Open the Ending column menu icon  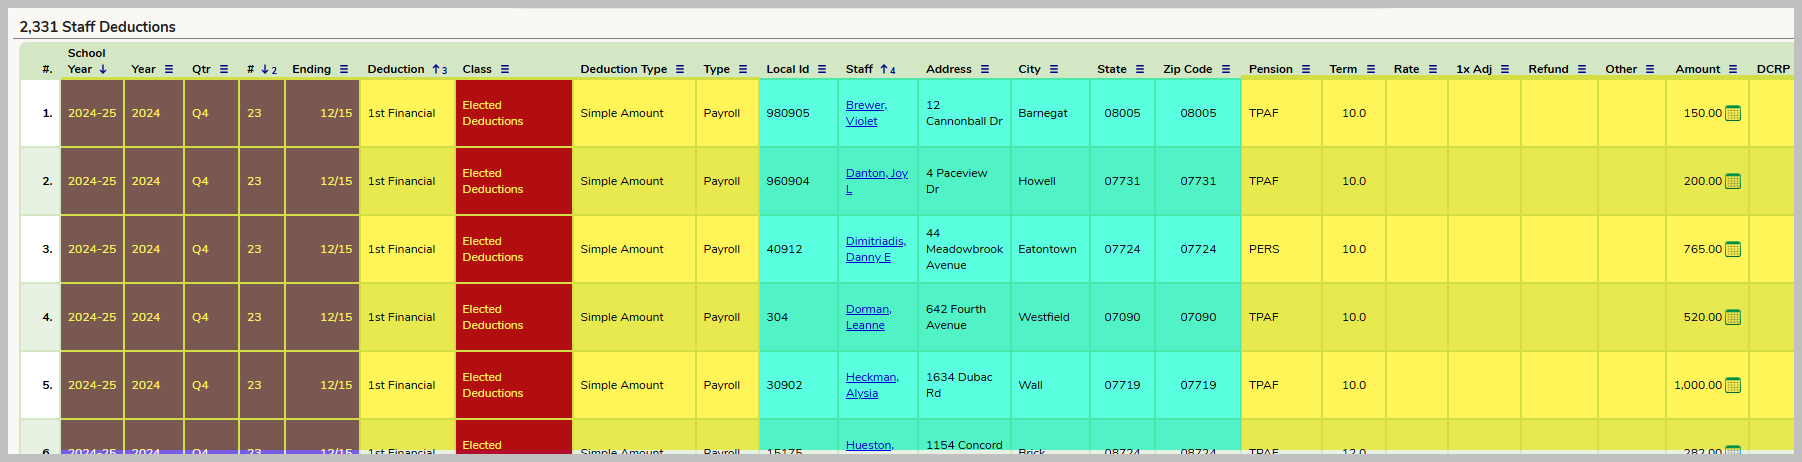[344, 69]
